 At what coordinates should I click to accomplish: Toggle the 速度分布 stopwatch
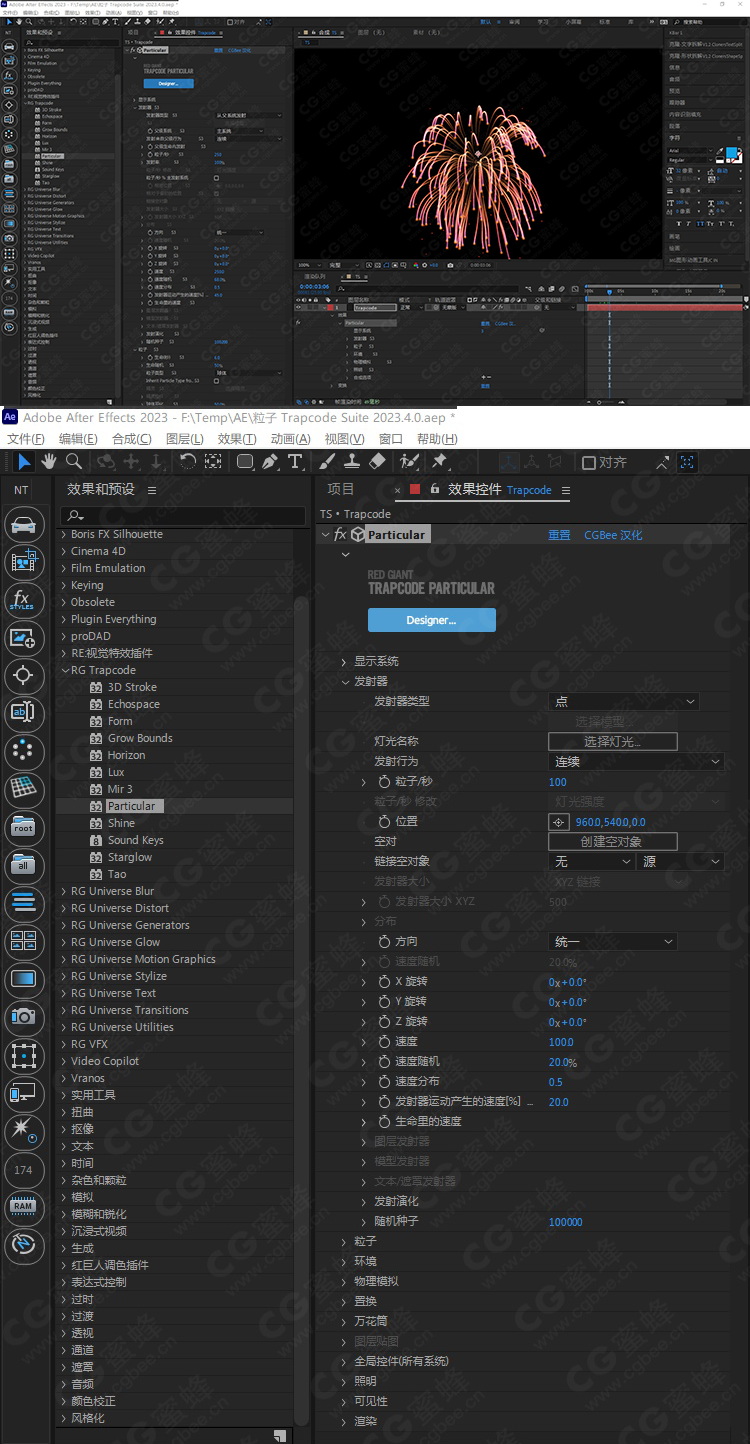click(384, 1082)
